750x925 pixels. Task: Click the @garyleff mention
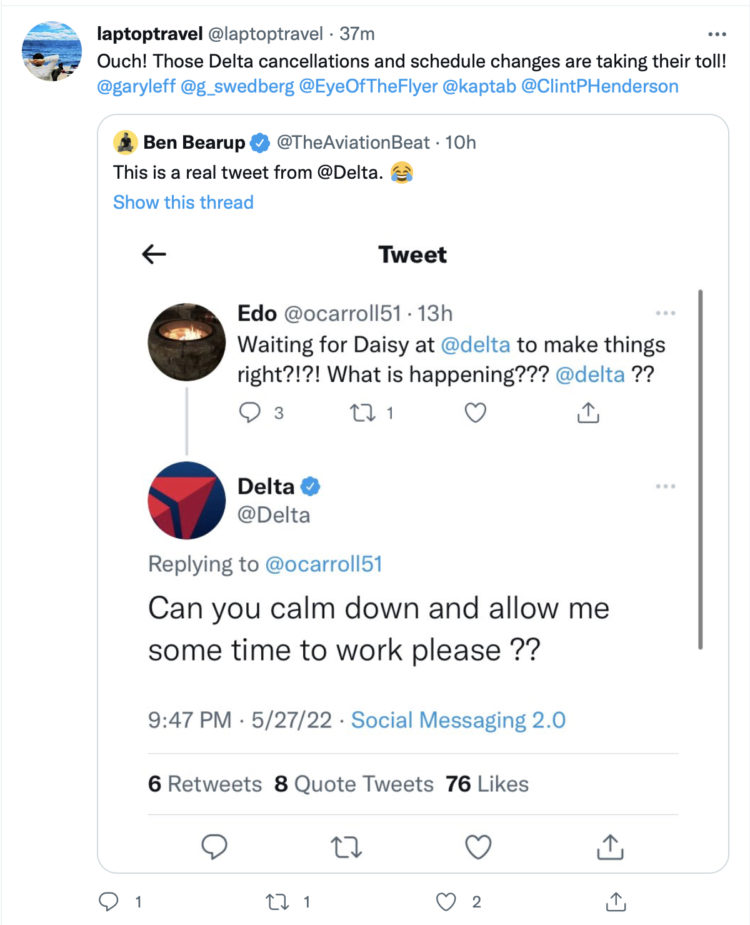(131, 85)
